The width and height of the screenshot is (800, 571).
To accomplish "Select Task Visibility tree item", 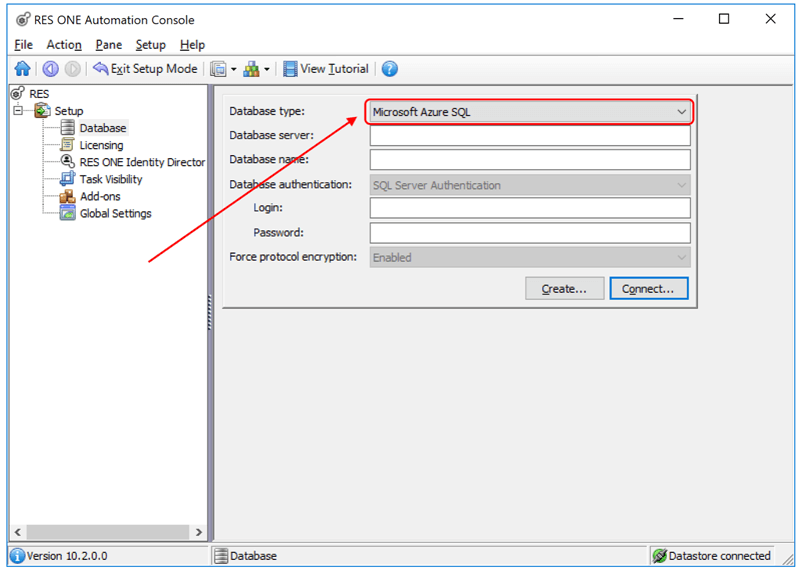I will point(111,179).
